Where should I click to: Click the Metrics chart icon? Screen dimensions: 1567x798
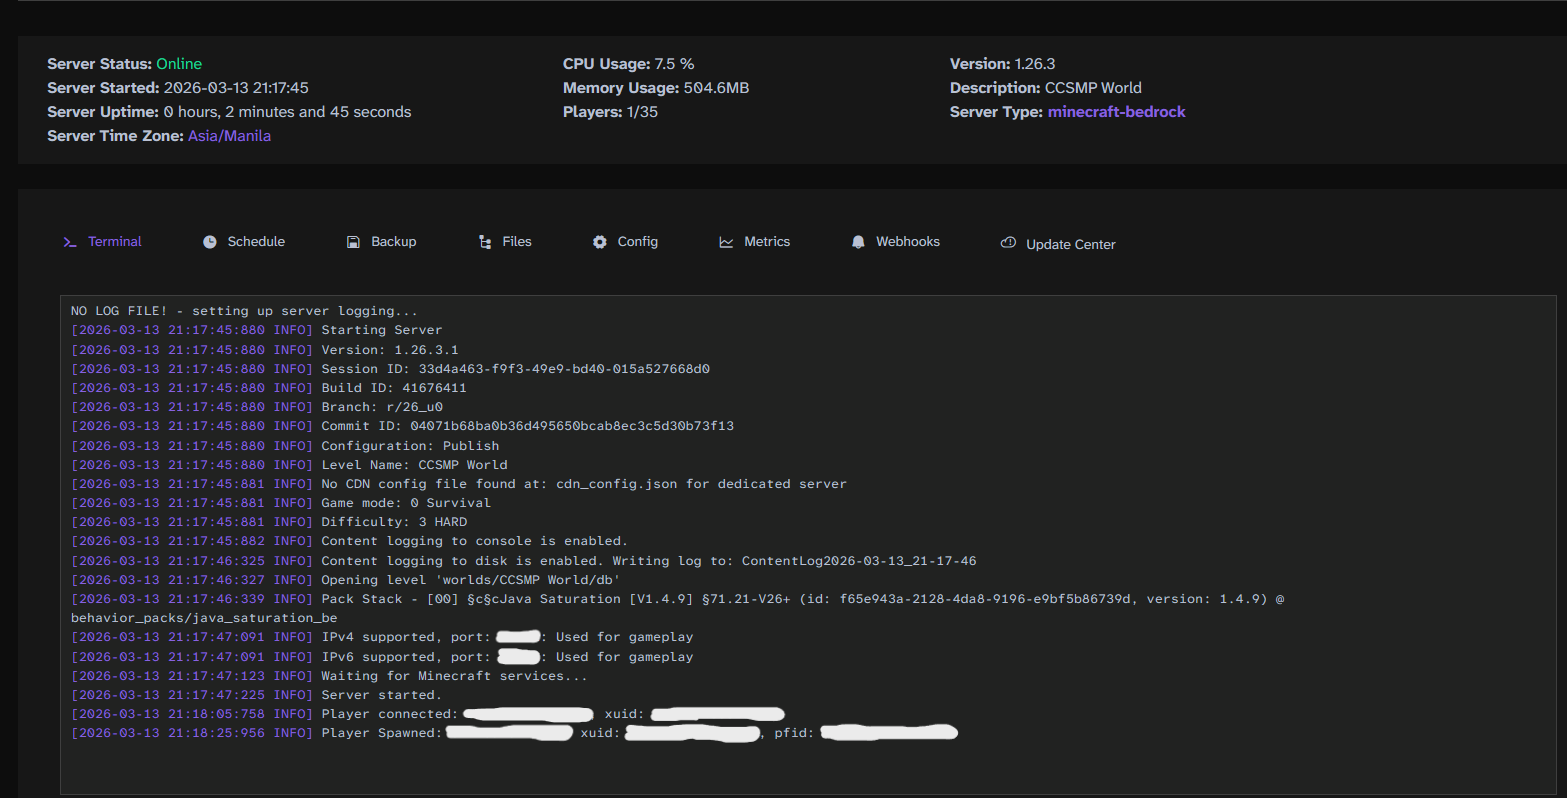726,242
